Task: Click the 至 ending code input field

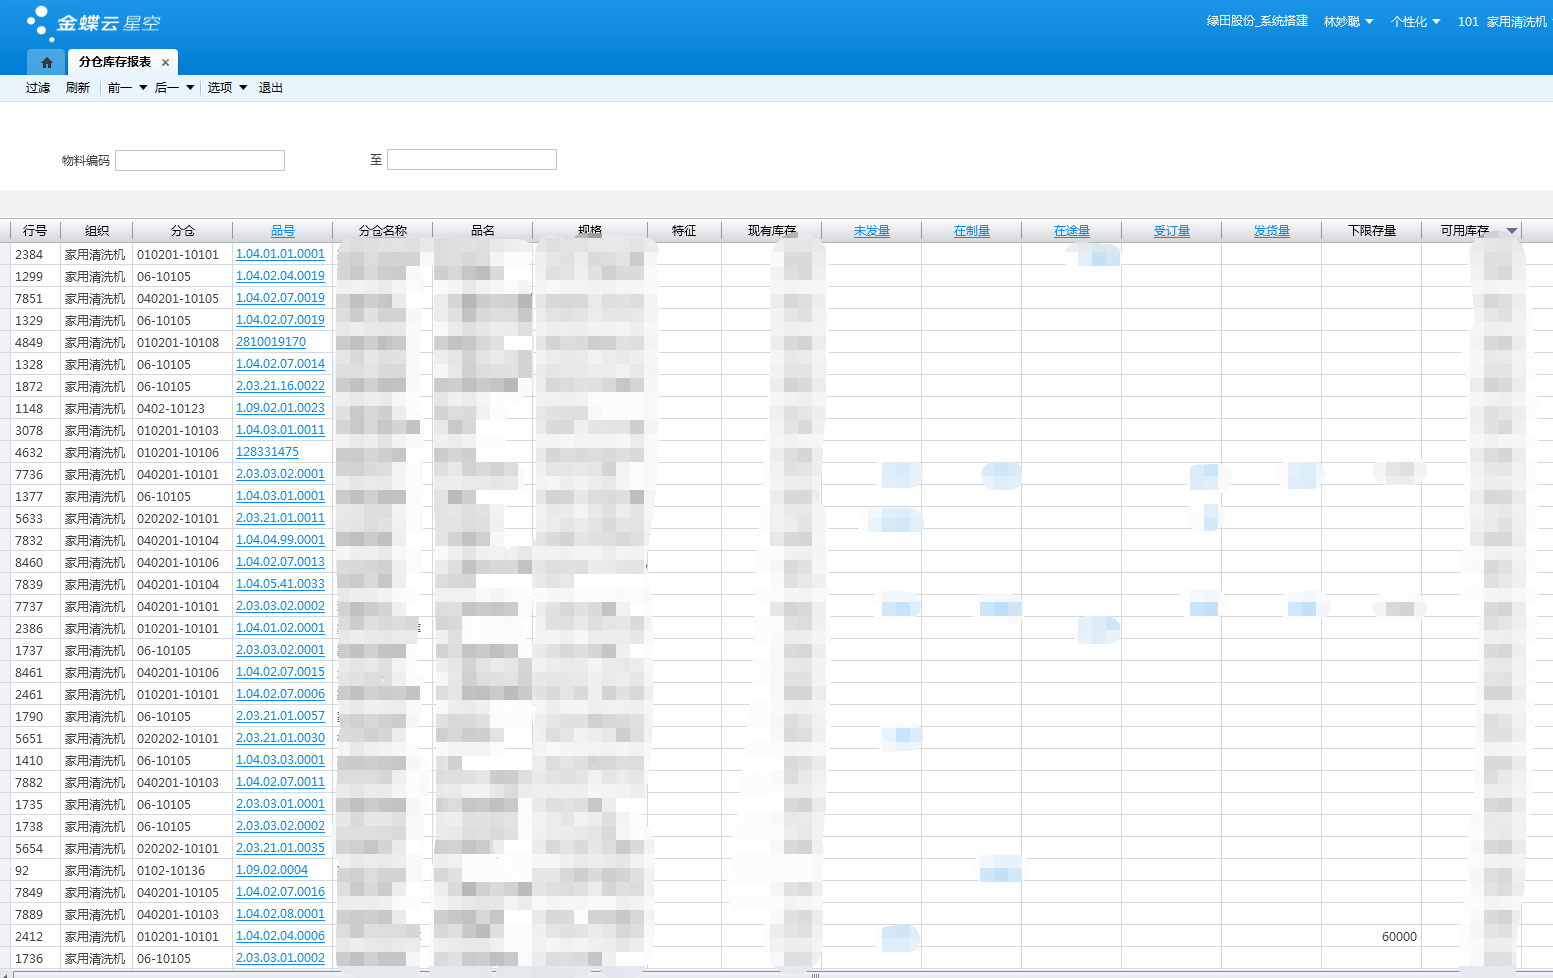Action: tap(471, 160)
